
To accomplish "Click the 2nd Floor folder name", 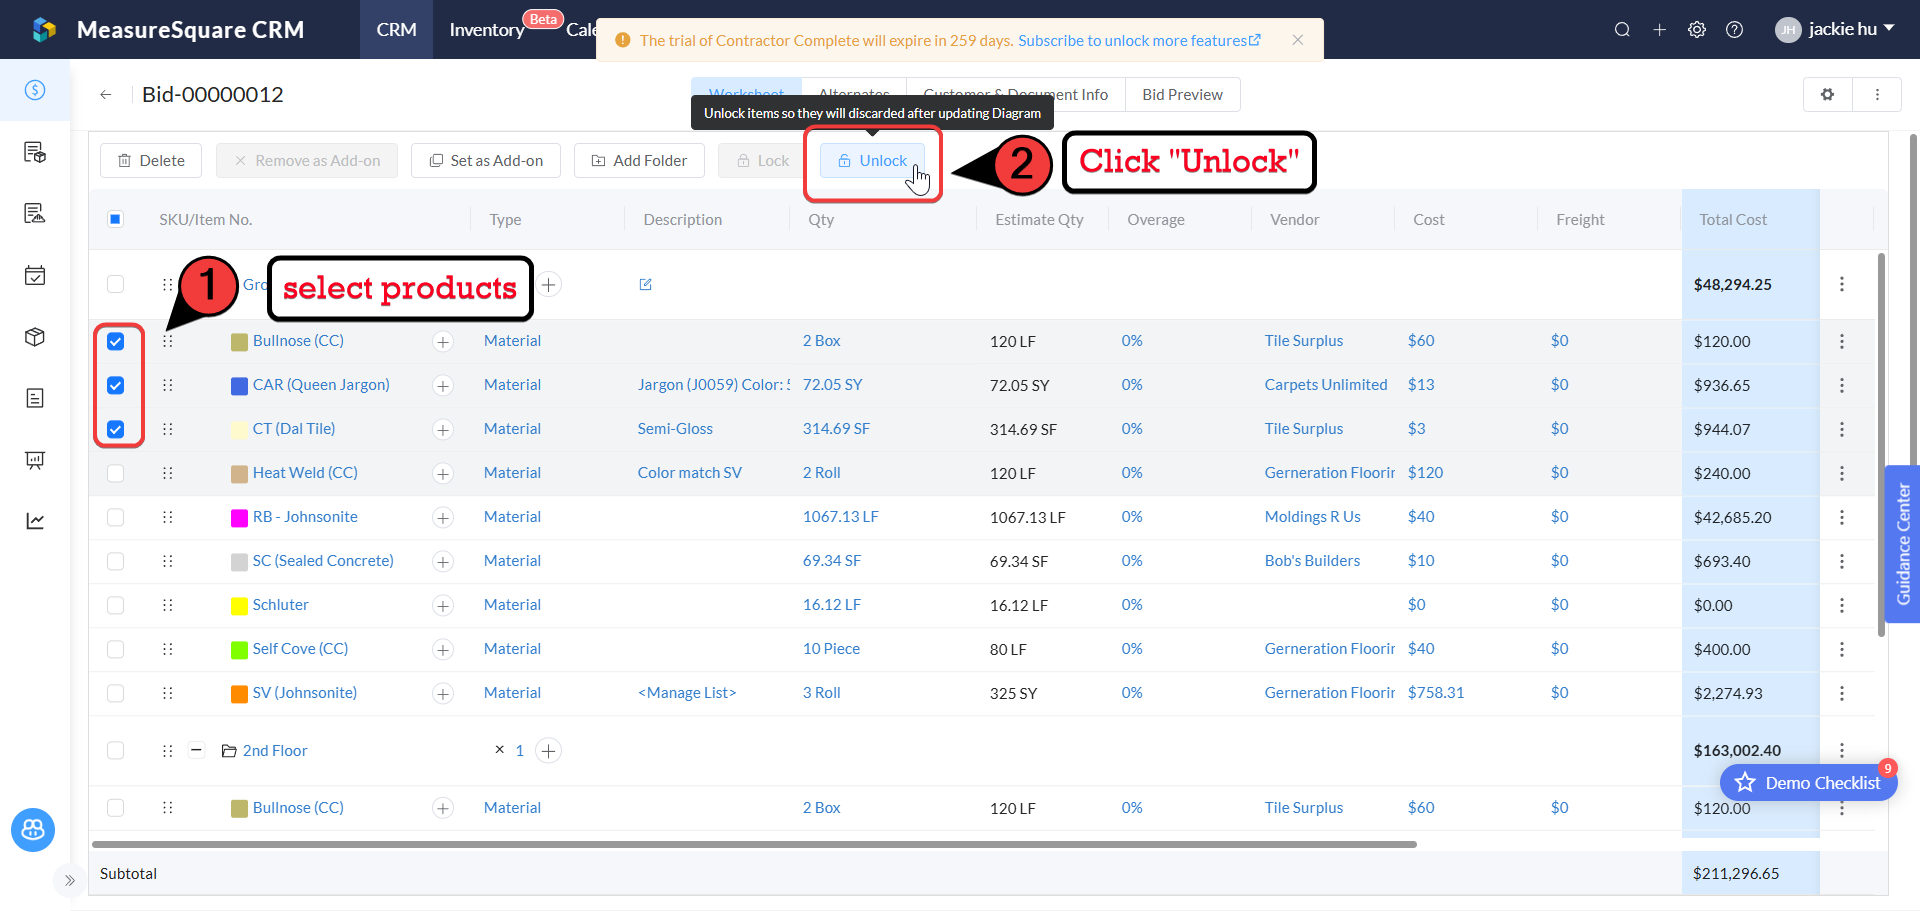I will [275, 751].
